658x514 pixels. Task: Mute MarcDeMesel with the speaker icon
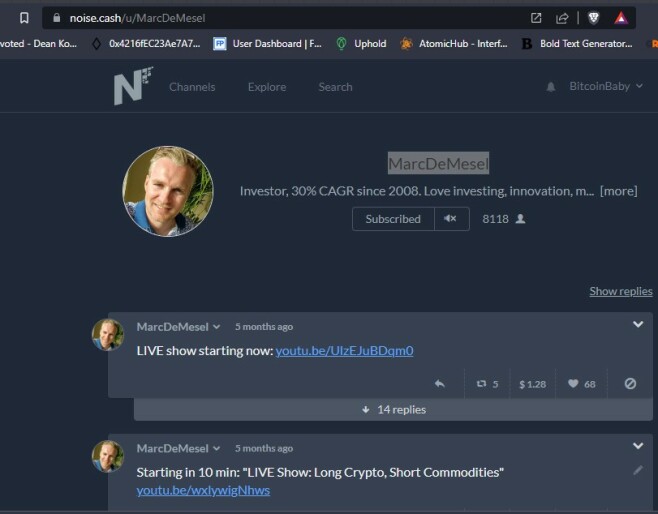pyautogui.click(x=452, y=219)
